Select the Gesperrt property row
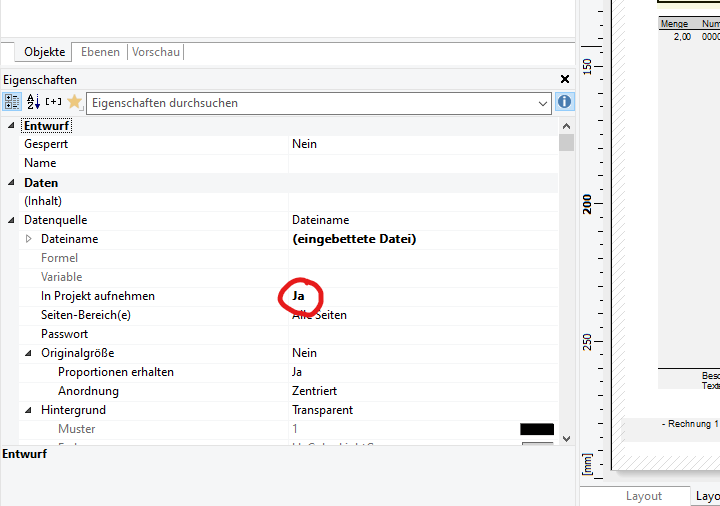The height and width of the screenshot is (506, 720). point(288,144)
